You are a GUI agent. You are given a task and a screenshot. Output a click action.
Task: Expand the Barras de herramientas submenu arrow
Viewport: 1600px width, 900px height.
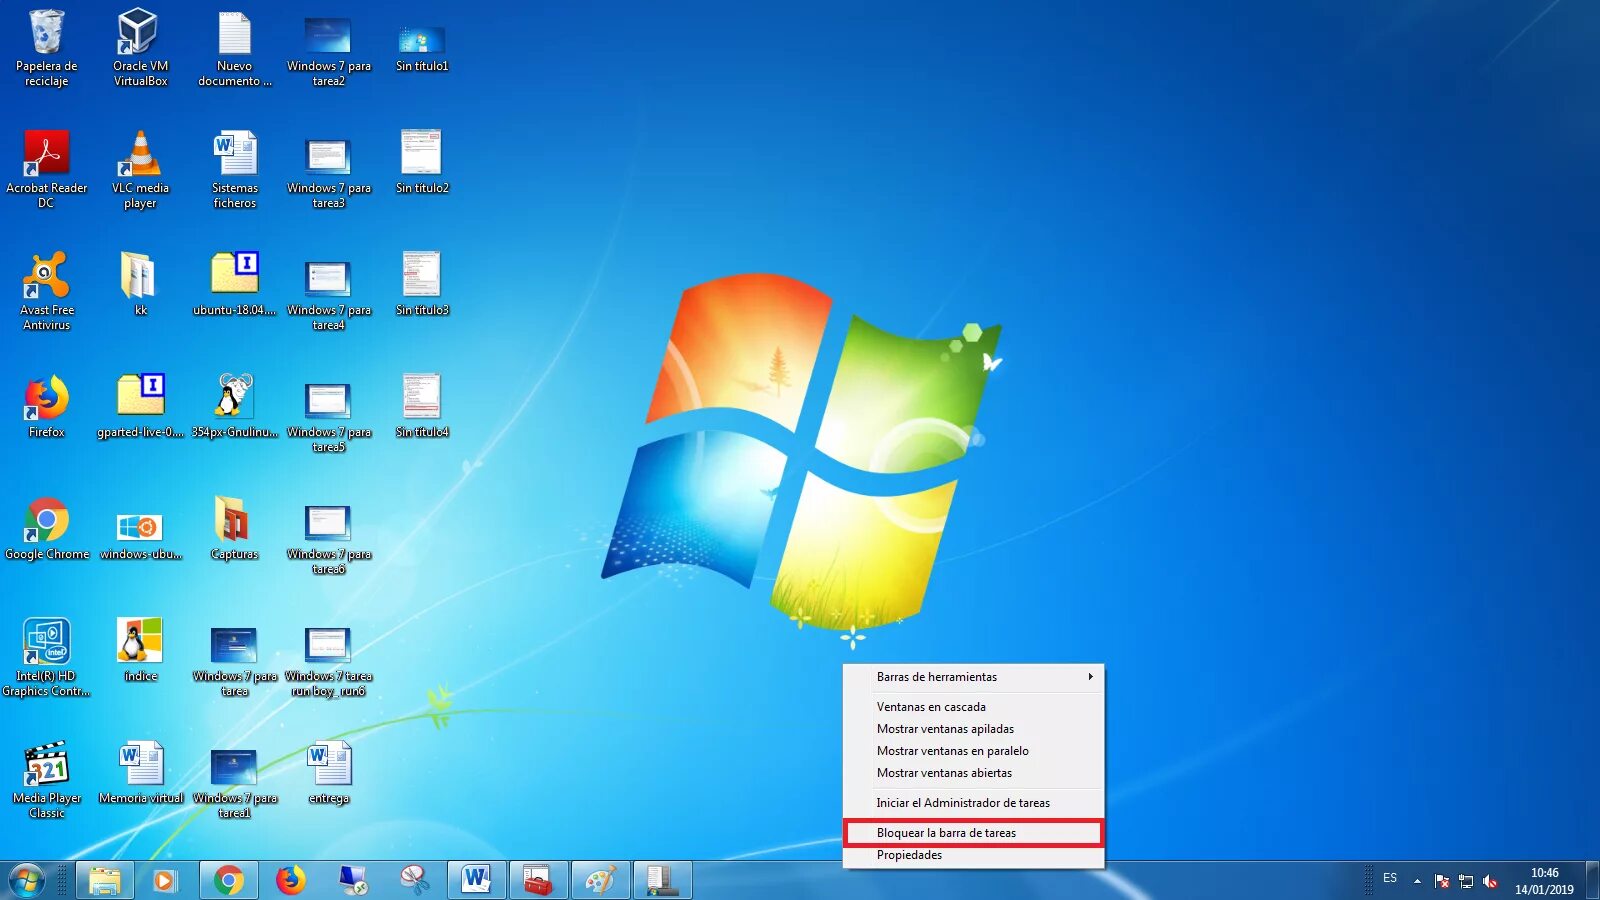click(1091, 677)
